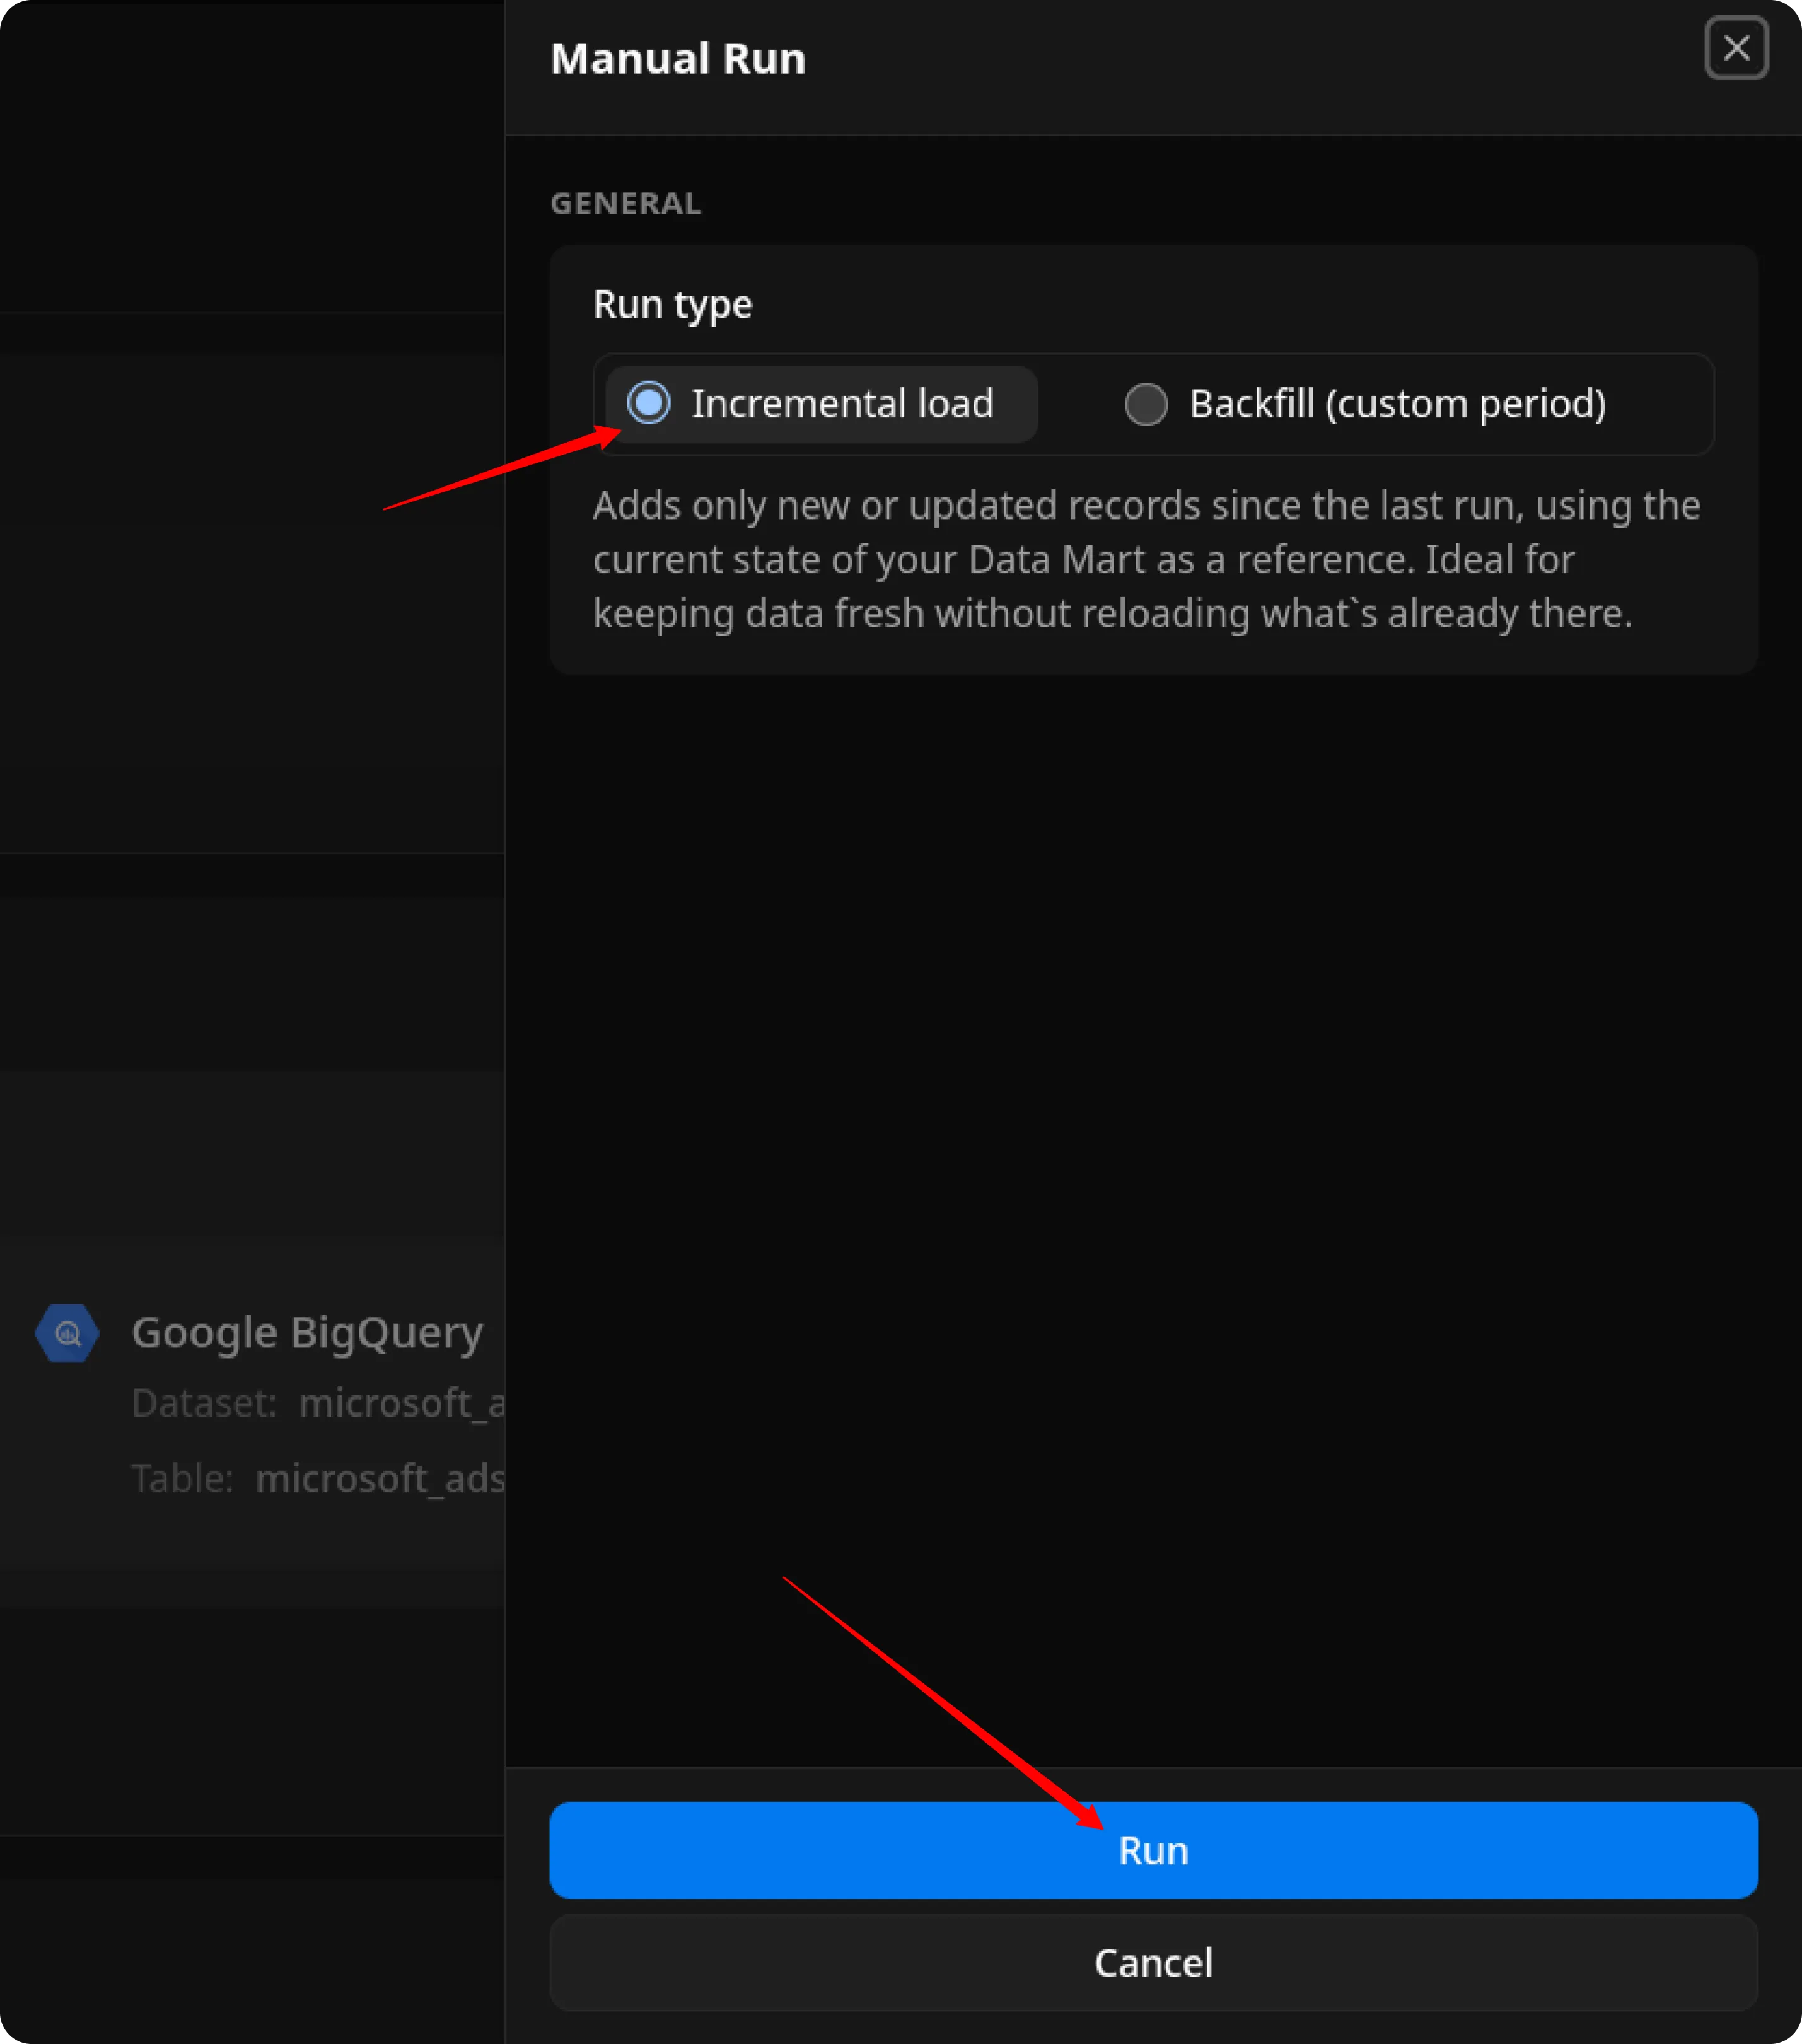This screenshot has width=1802, height=2044.
Task: Click the Backfill radio circle
Action: 1146,404
